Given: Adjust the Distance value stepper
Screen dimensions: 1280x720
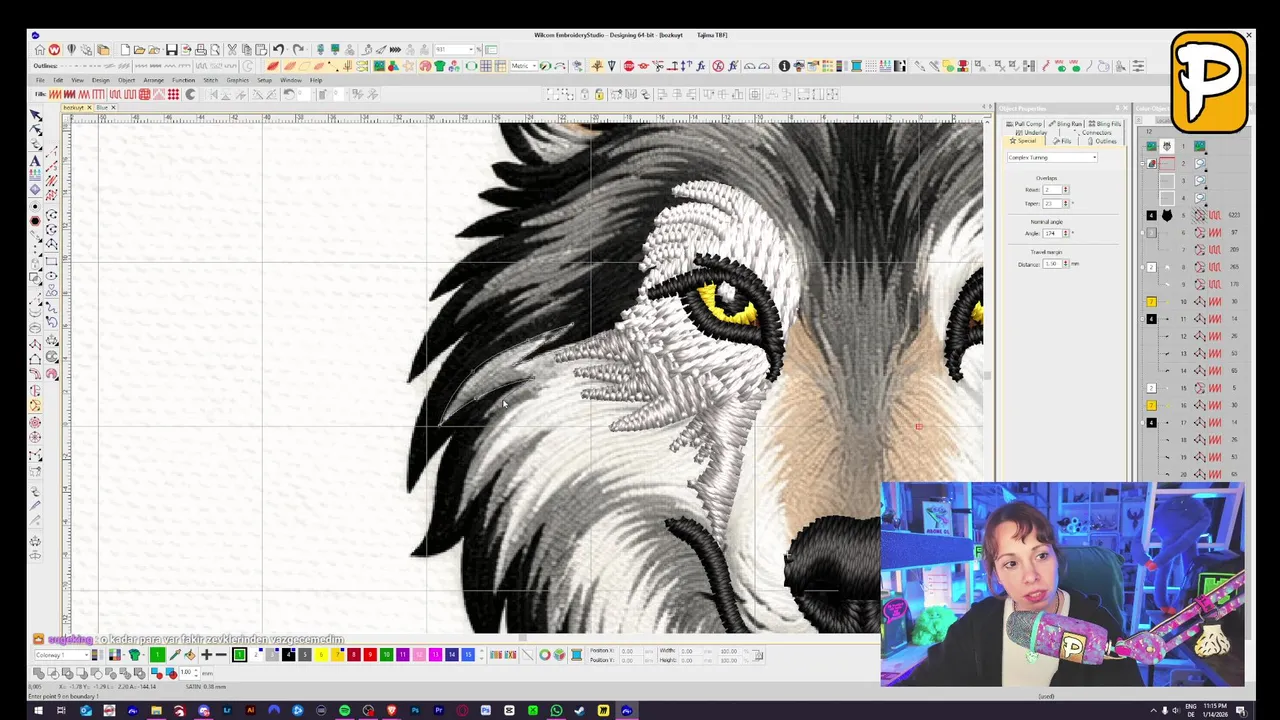Looking at the screenshot, I should coord(1065,264).
